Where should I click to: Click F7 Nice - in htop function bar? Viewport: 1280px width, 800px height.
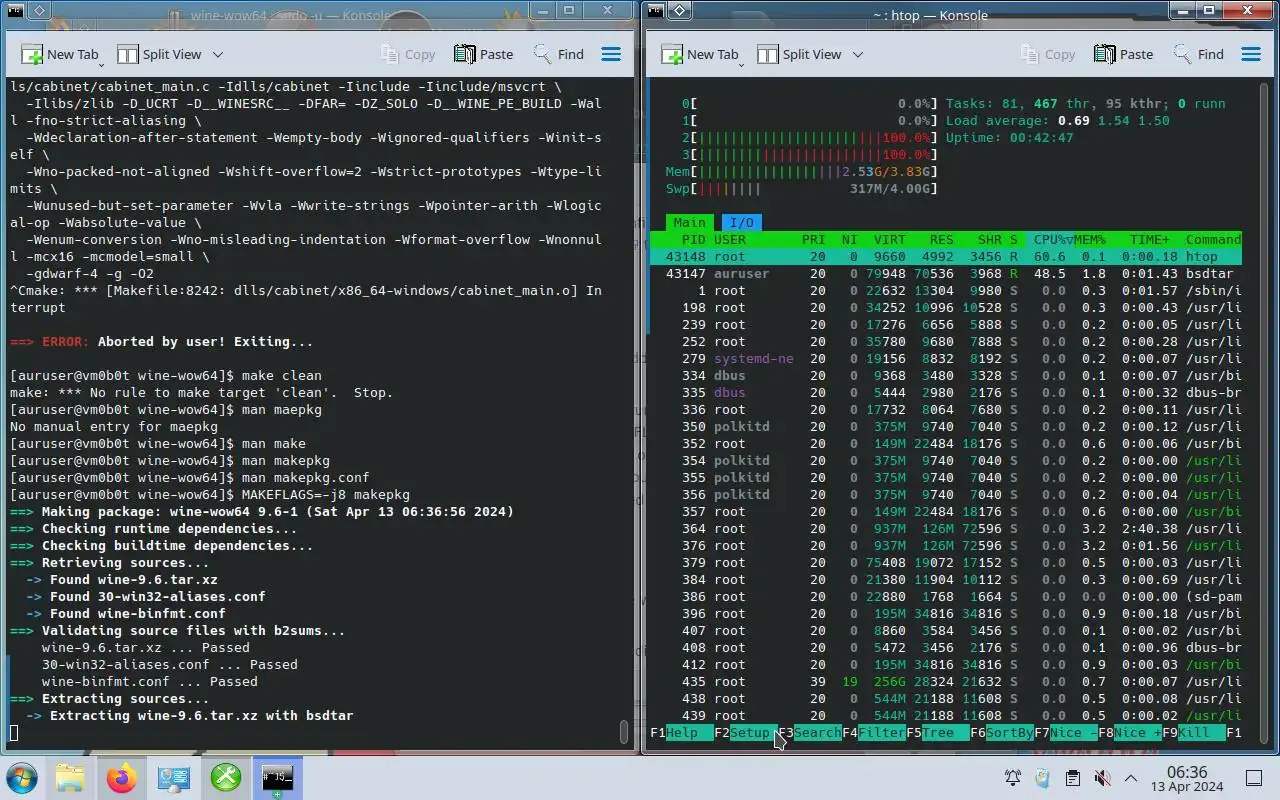1066,733
